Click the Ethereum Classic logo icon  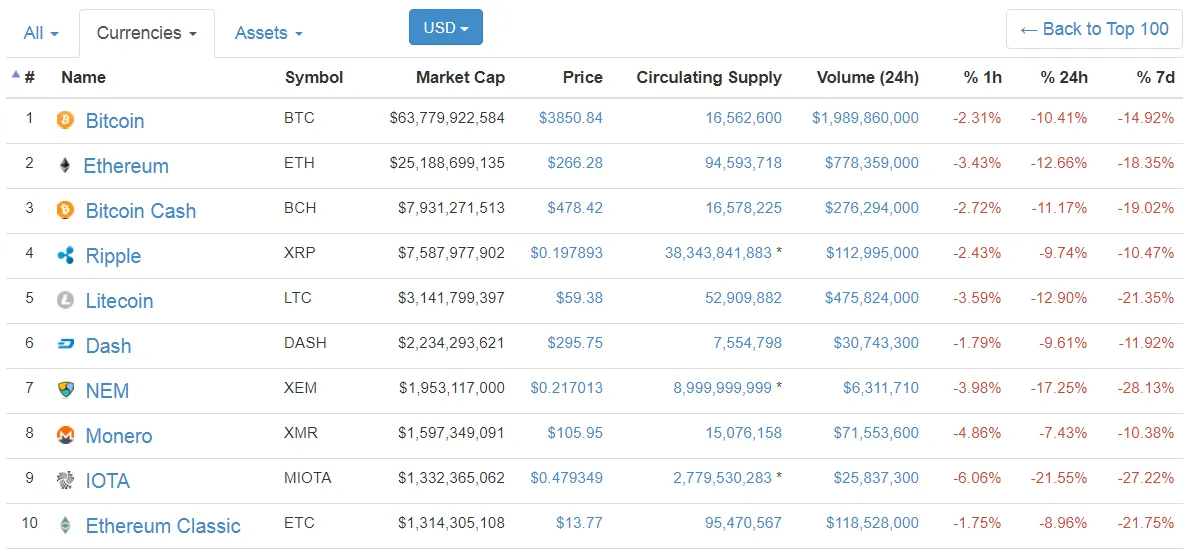click(65, 525)
